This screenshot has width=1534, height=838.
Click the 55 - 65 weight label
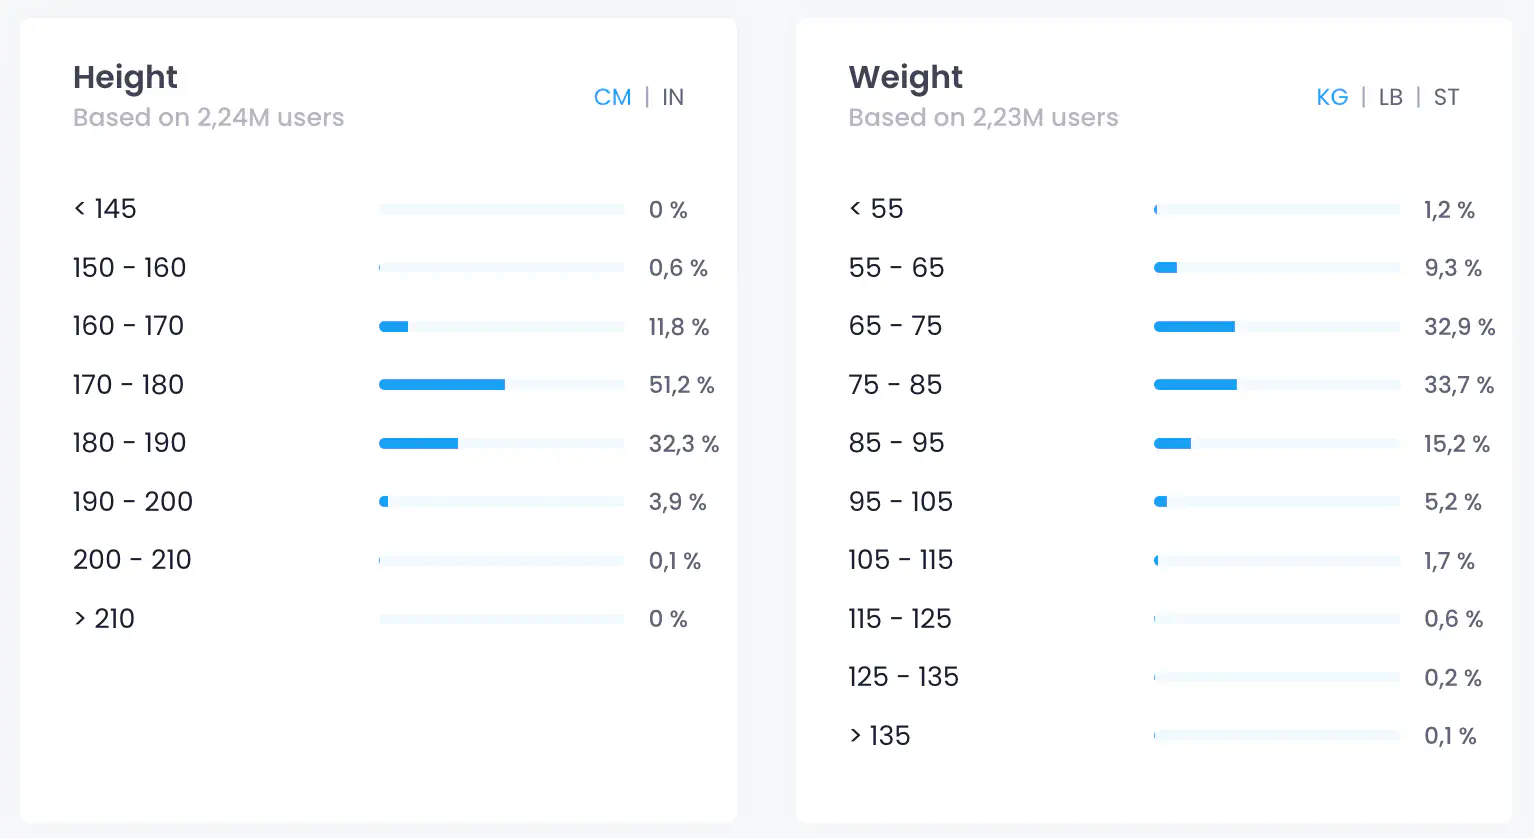[896, 268]
